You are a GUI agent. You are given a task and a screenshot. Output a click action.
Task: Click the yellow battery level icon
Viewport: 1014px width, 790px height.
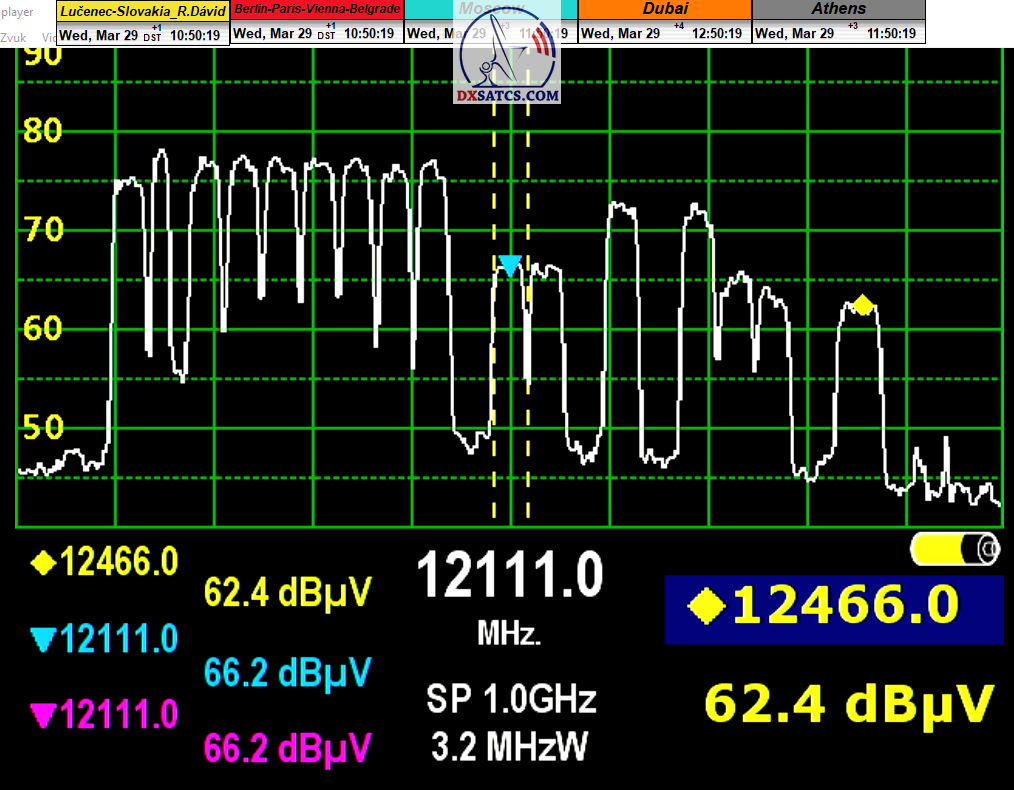click(x=954, y=548)
